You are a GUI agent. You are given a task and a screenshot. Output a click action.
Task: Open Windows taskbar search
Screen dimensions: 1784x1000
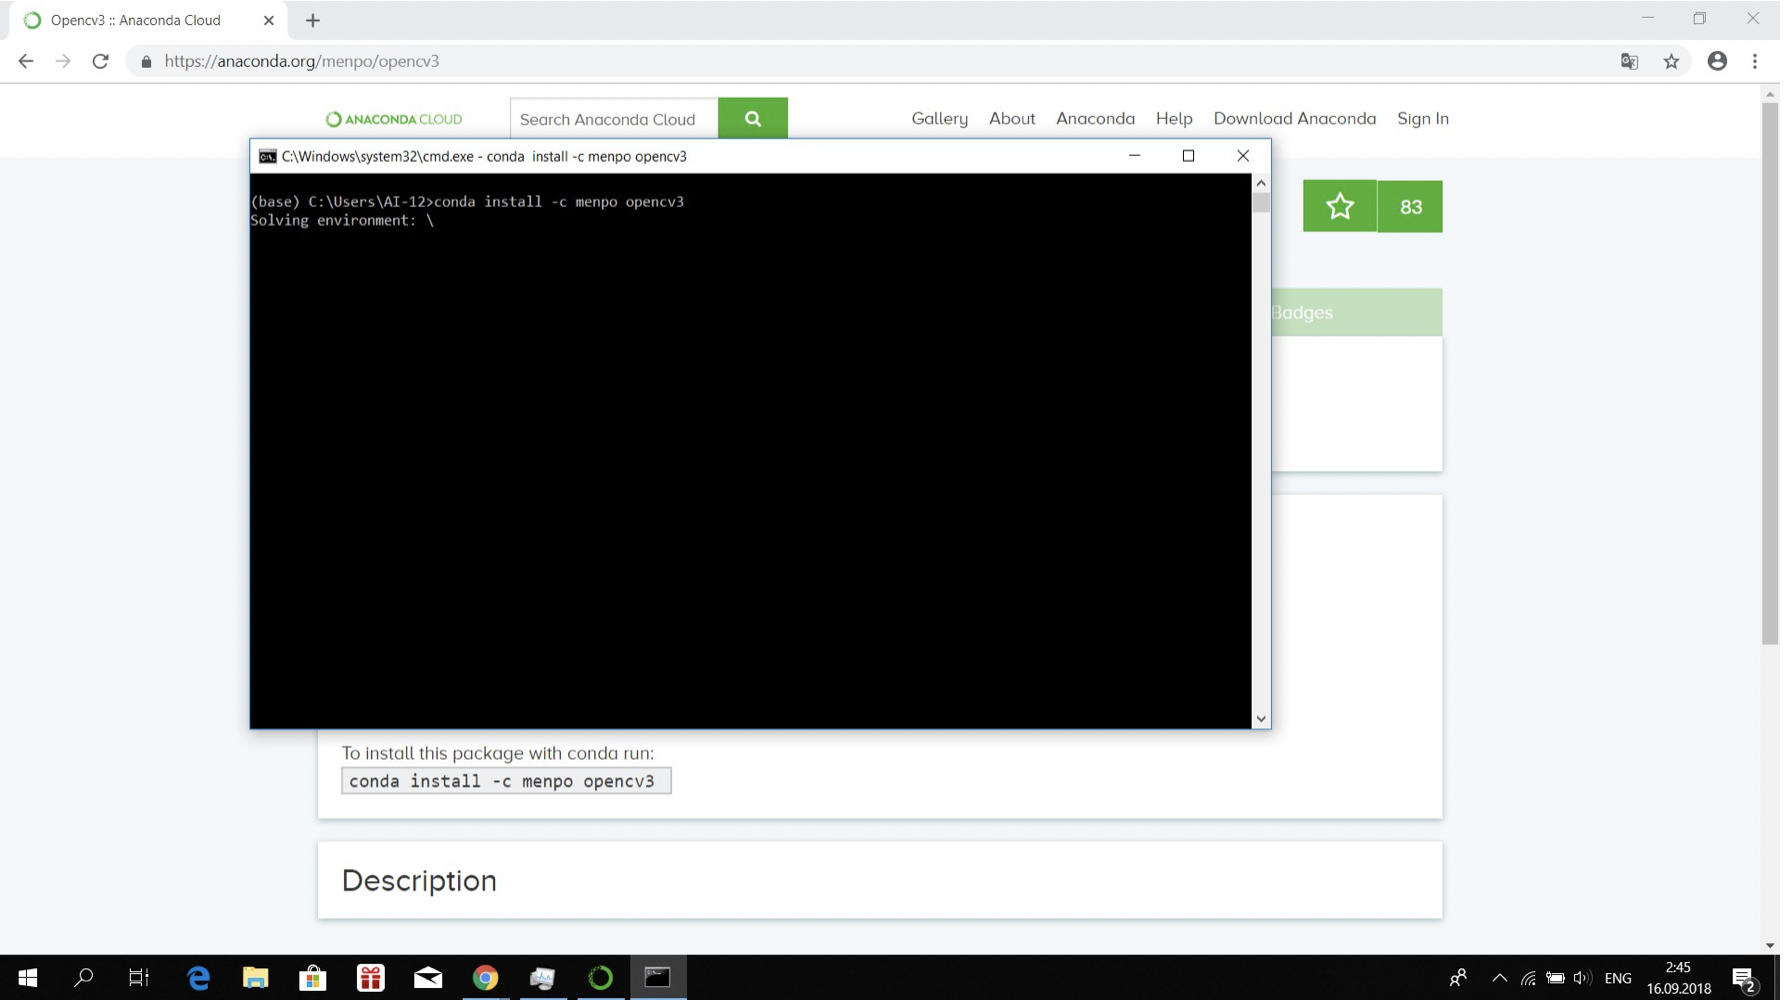coord(84,979)
